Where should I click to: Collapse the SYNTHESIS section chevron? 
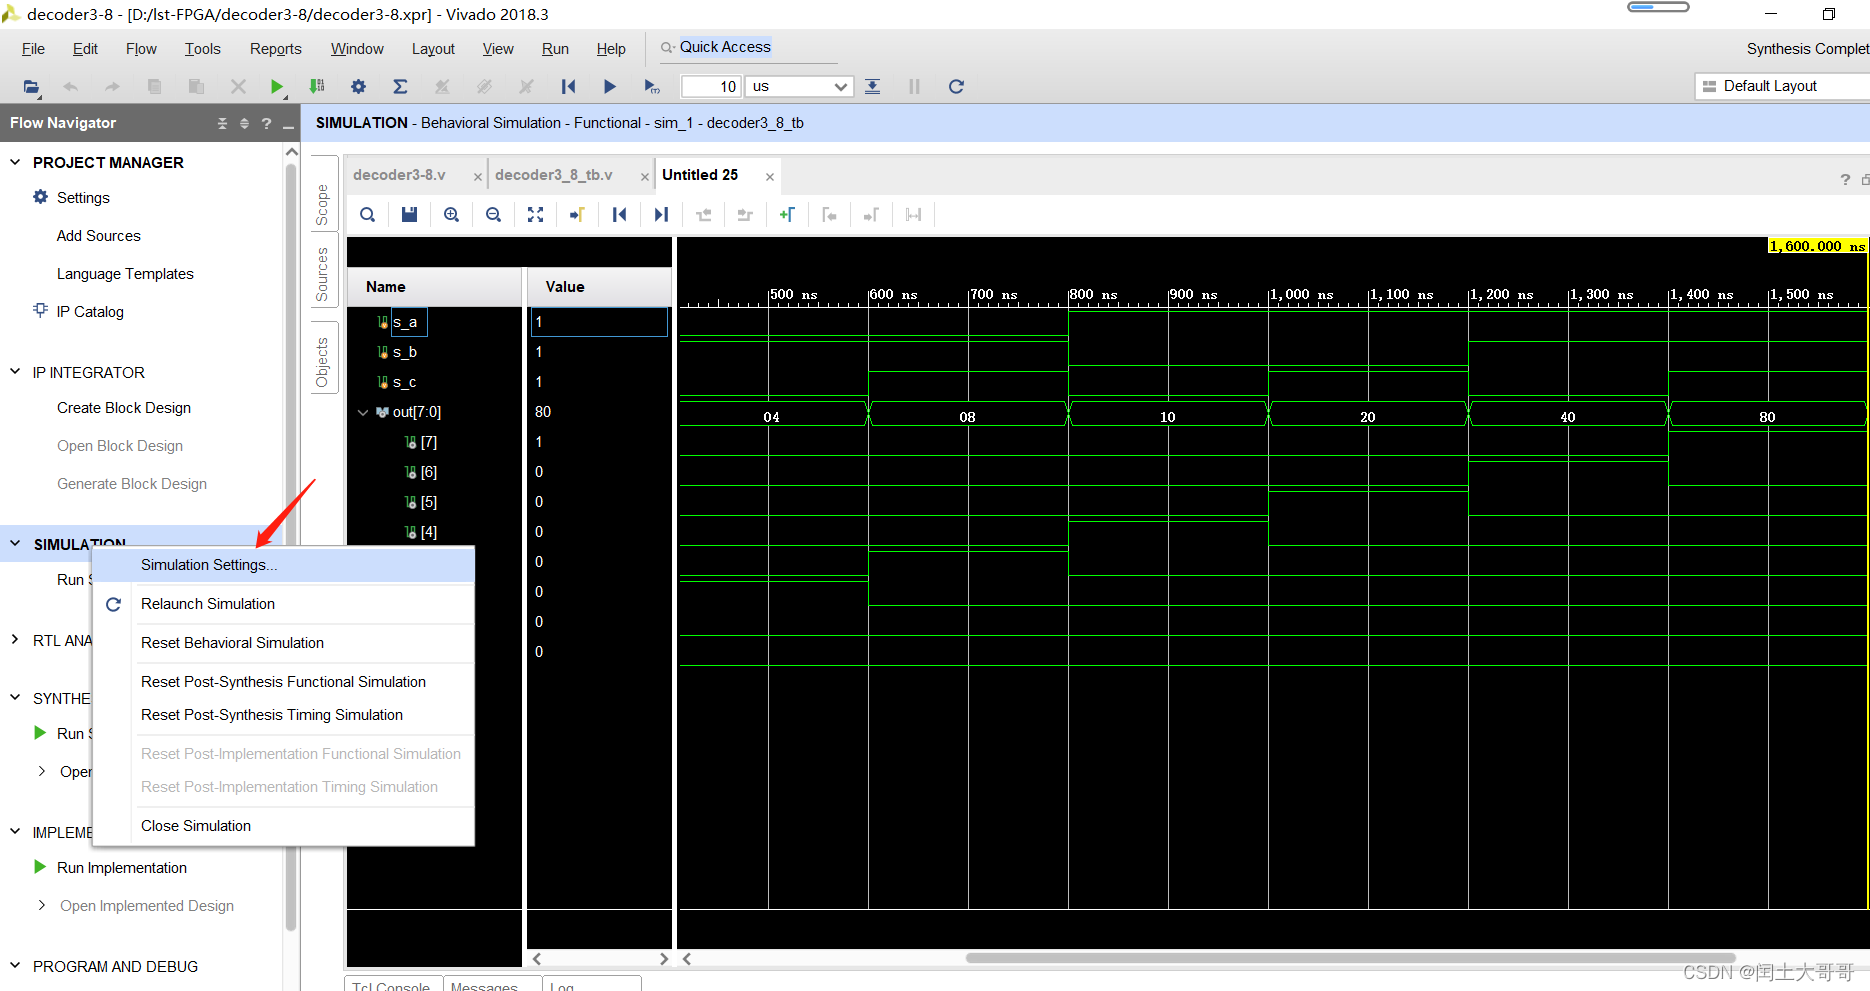click(15, 698)
